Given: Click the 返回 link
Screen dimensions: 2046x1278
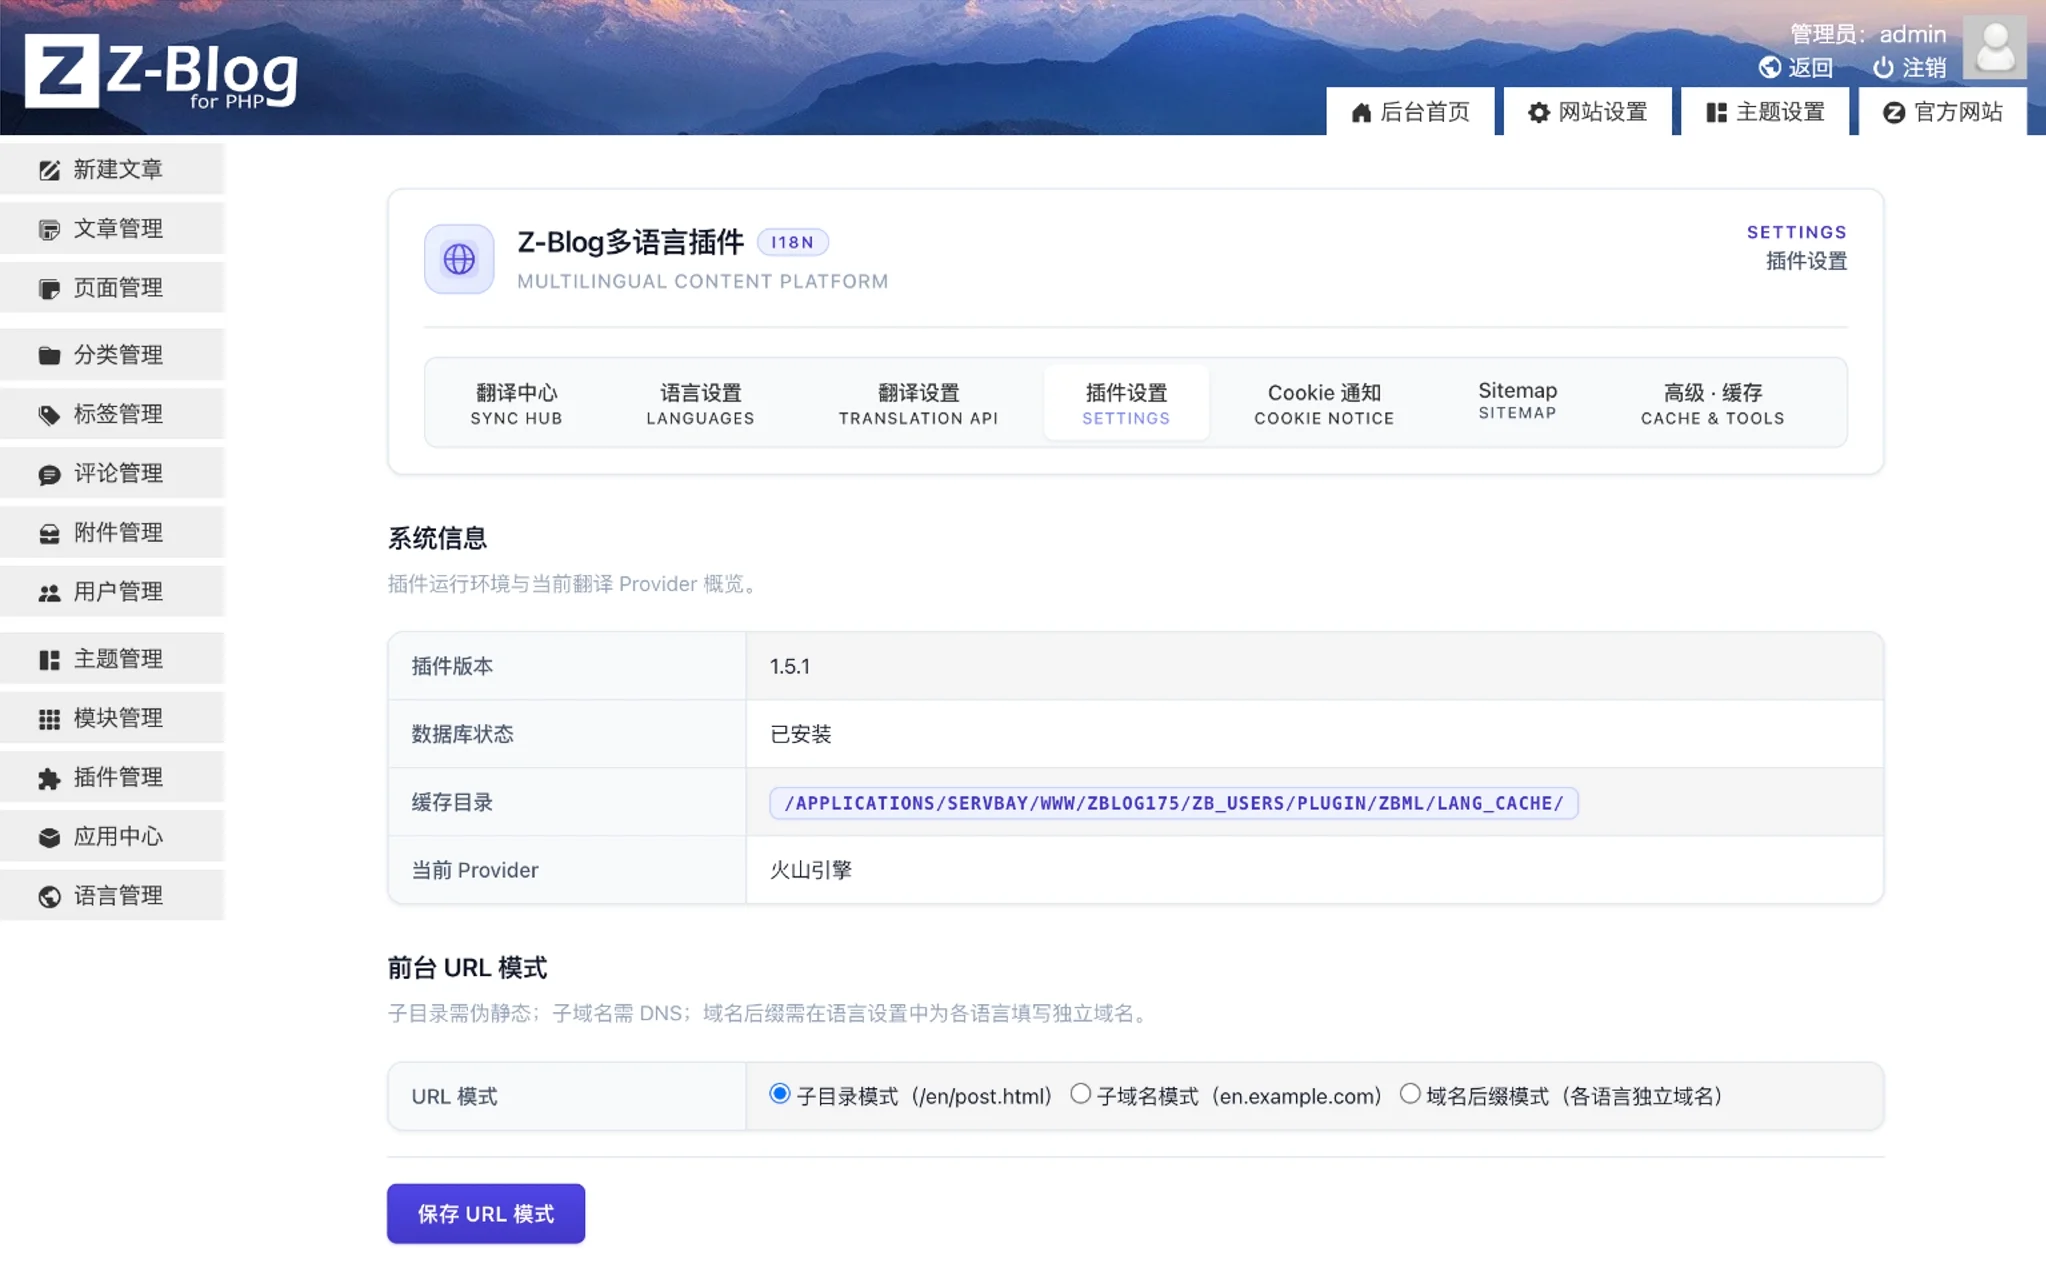Looking at the screenshot, I should click(1796, 67).
